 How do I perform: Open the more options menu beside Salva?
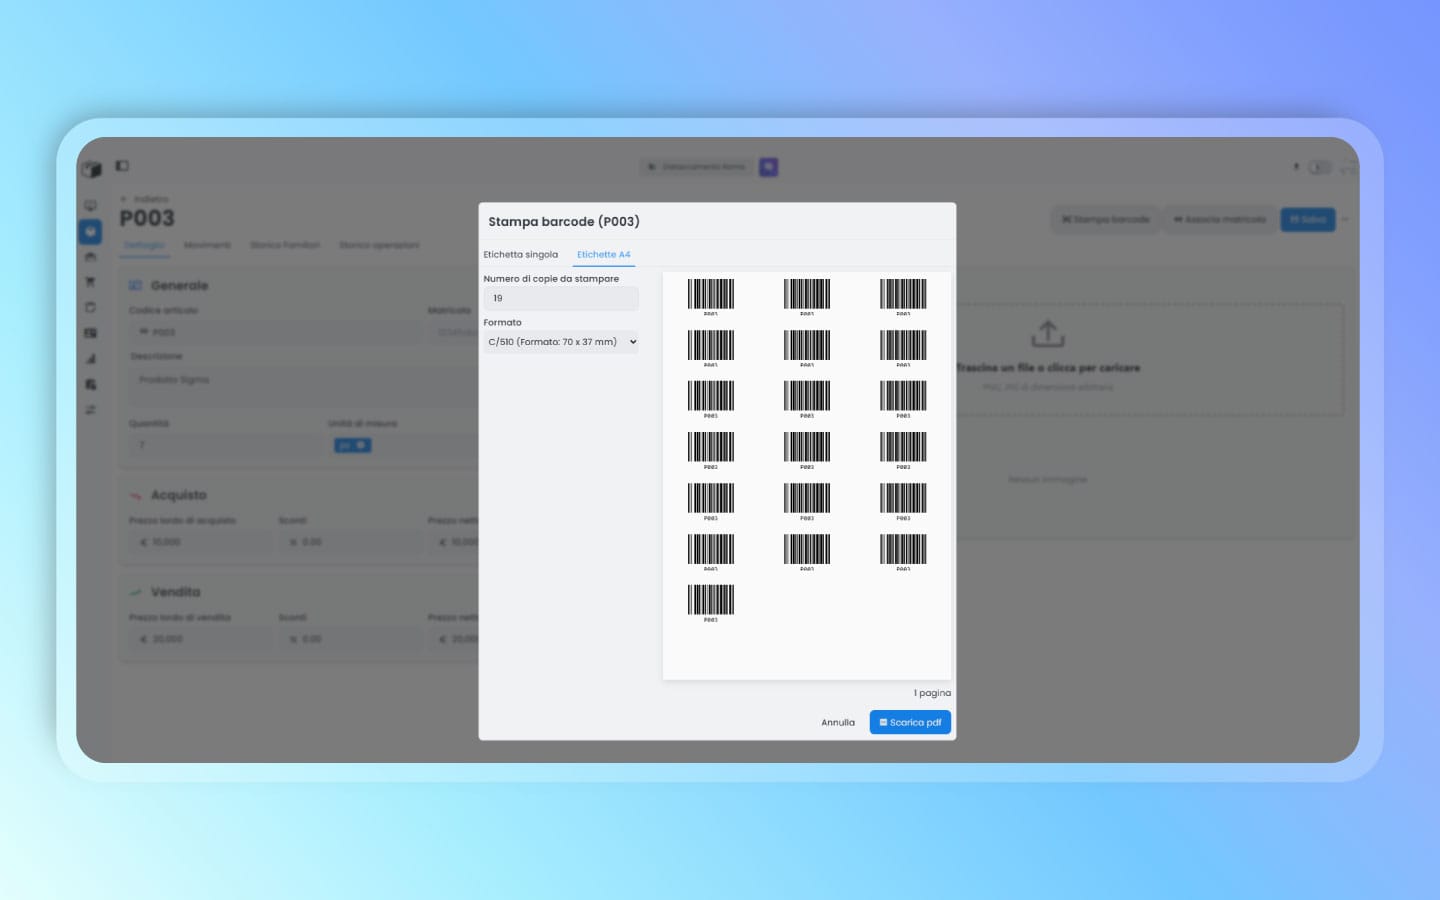pos(1346,219)
